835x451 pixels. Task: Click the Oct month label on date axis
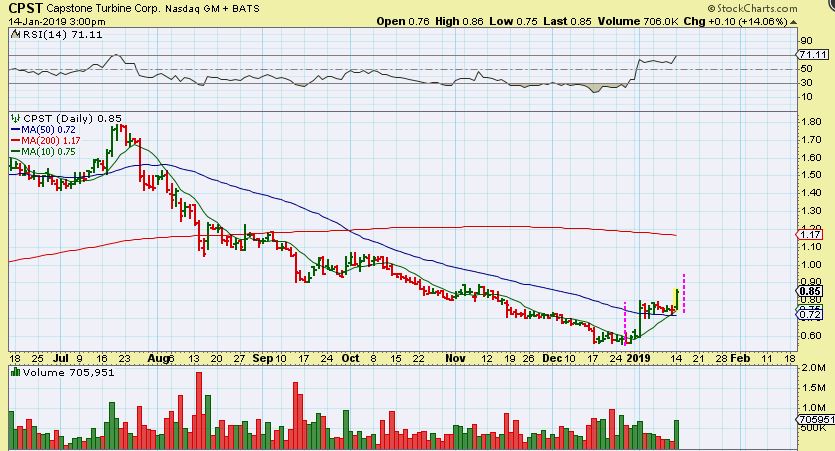pyautogui.click(x=350, y=358)
